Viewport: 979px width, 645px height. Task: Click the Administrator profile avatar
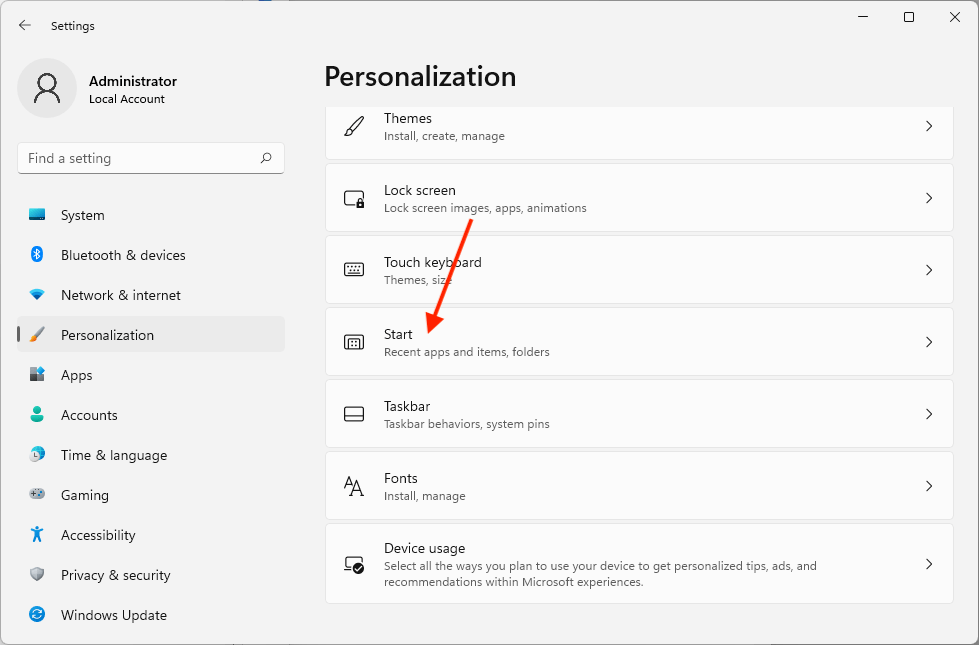47,88
